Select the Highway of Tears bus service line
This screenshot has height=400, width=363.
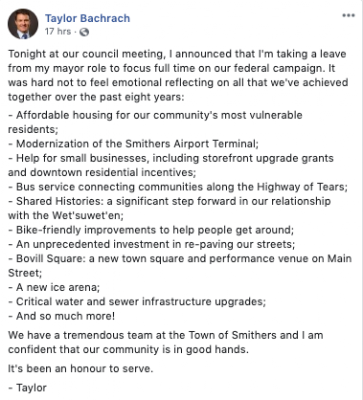tap(178, 187)
